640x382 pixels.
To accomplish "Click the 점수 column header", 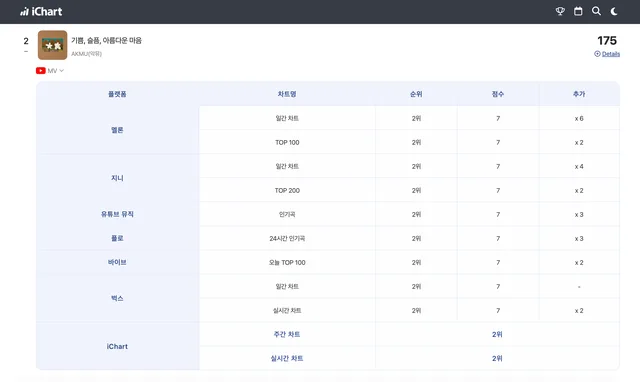I will pyautogui.click(x=498, y=94).
